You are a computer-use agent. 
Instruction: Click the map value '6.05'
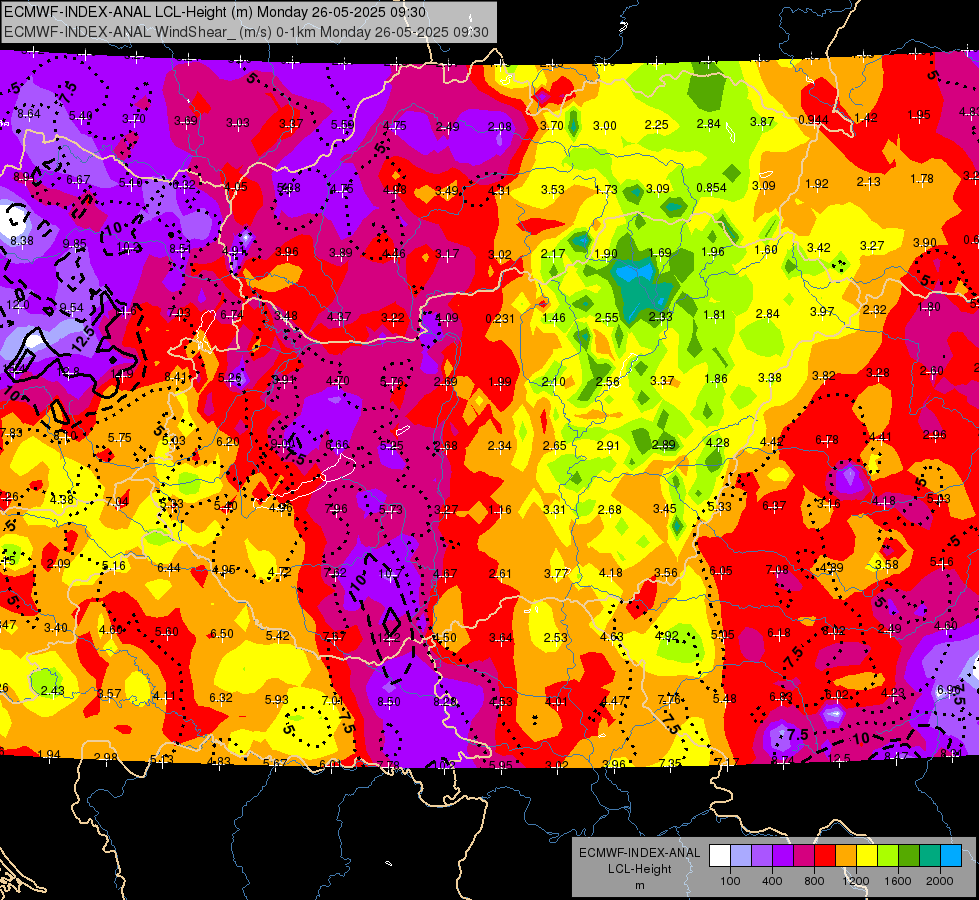(x=721, y=571)
